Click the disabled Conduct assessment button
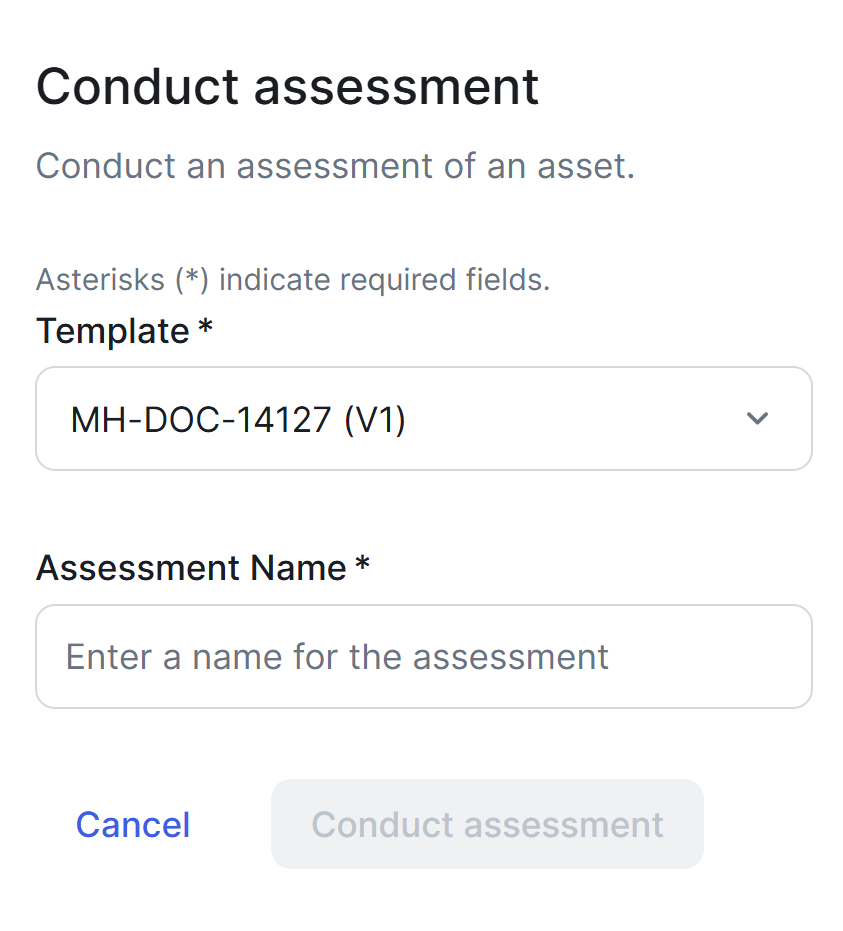The width and height of the screenshot is (843, 931). coord(487,824)
